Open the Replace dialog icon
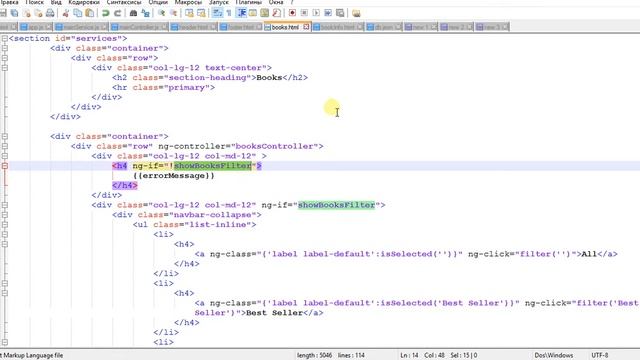 [145, 13]
